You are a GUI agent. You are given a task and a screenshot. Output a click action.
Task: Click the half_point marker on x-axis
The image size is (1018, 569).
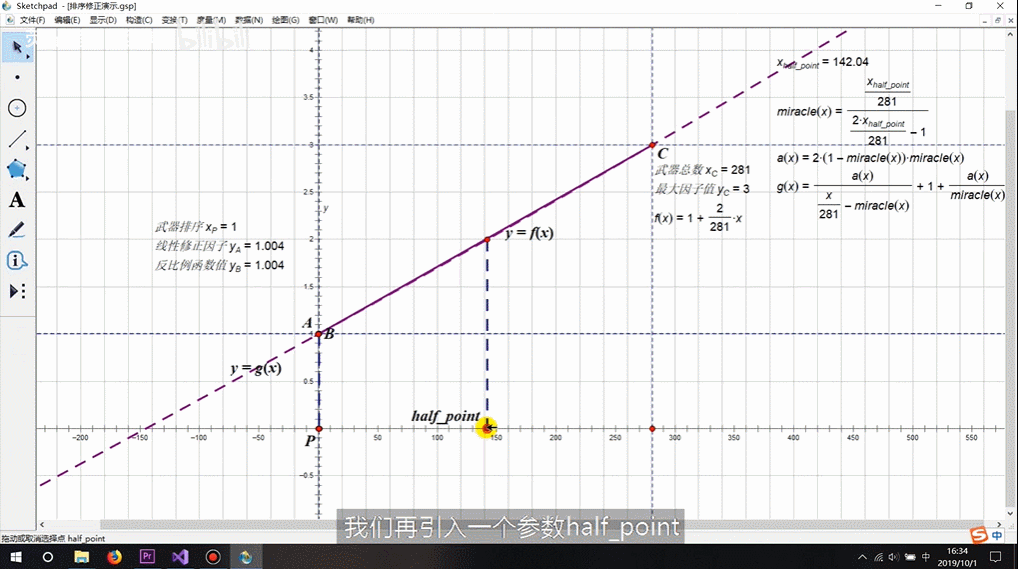click(487, 427)
